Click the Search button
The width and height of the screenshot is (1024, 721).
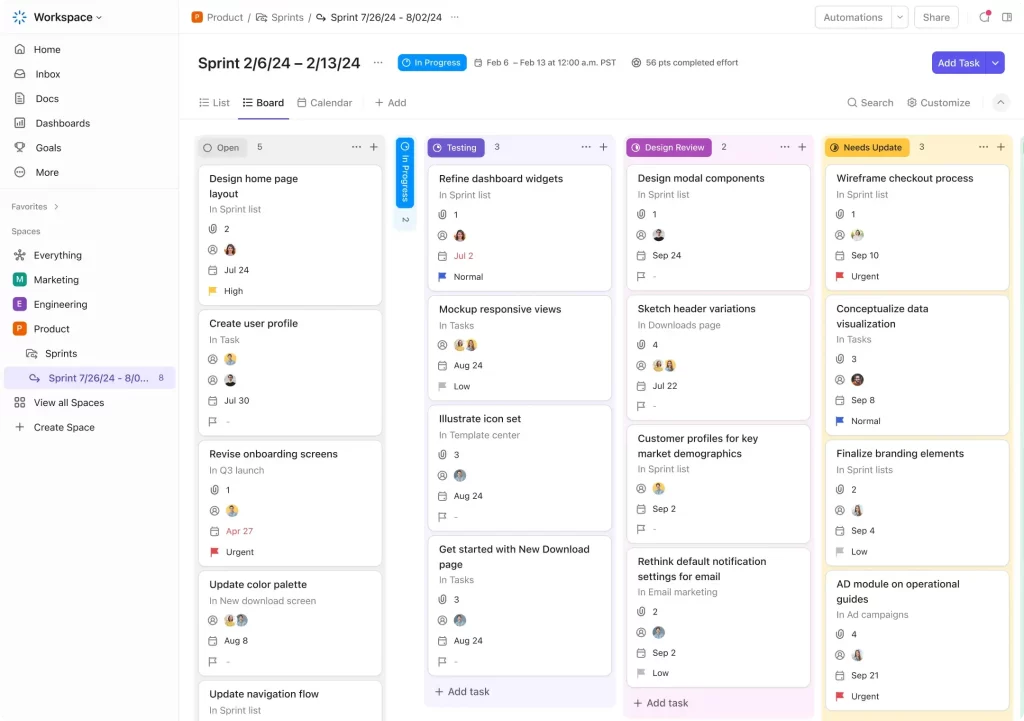click(870, 103)
